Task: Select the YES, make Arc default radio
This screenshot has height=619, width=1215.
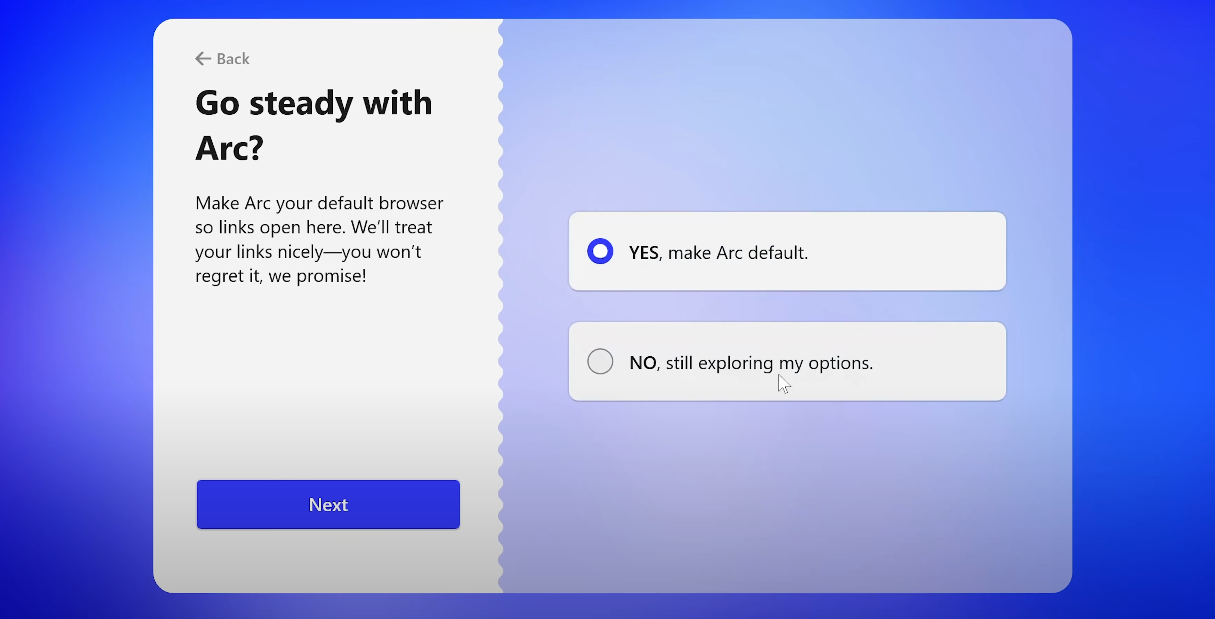Action: pos(600,252)
